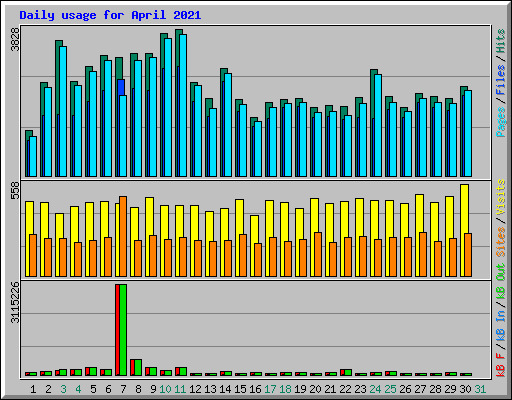Screen dimensions: 512x400
Task: Click day label 29 on the axis
Action: pos(450,389)
